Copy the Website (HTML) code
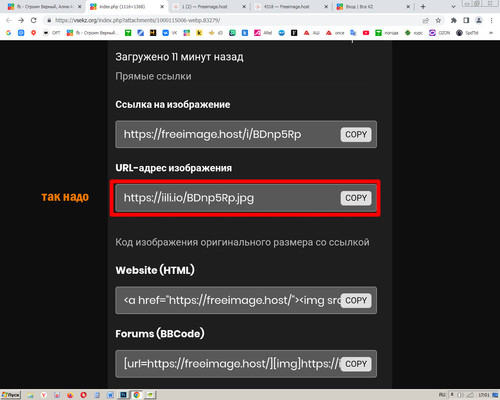 356,300
